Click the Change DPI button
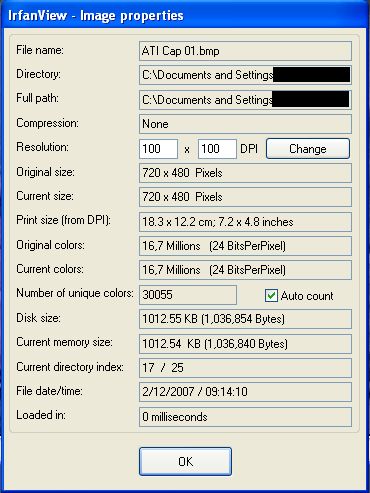370x493 pixels. point(308,149)
